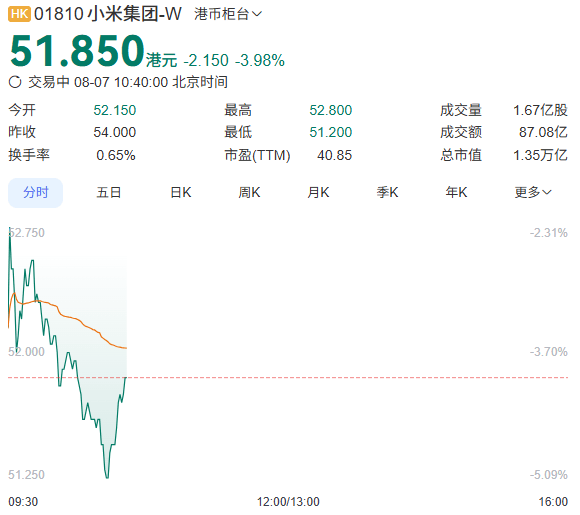
Task: Click the orange HK market badge
Action: pyautogui.click(x=19, y=14)
